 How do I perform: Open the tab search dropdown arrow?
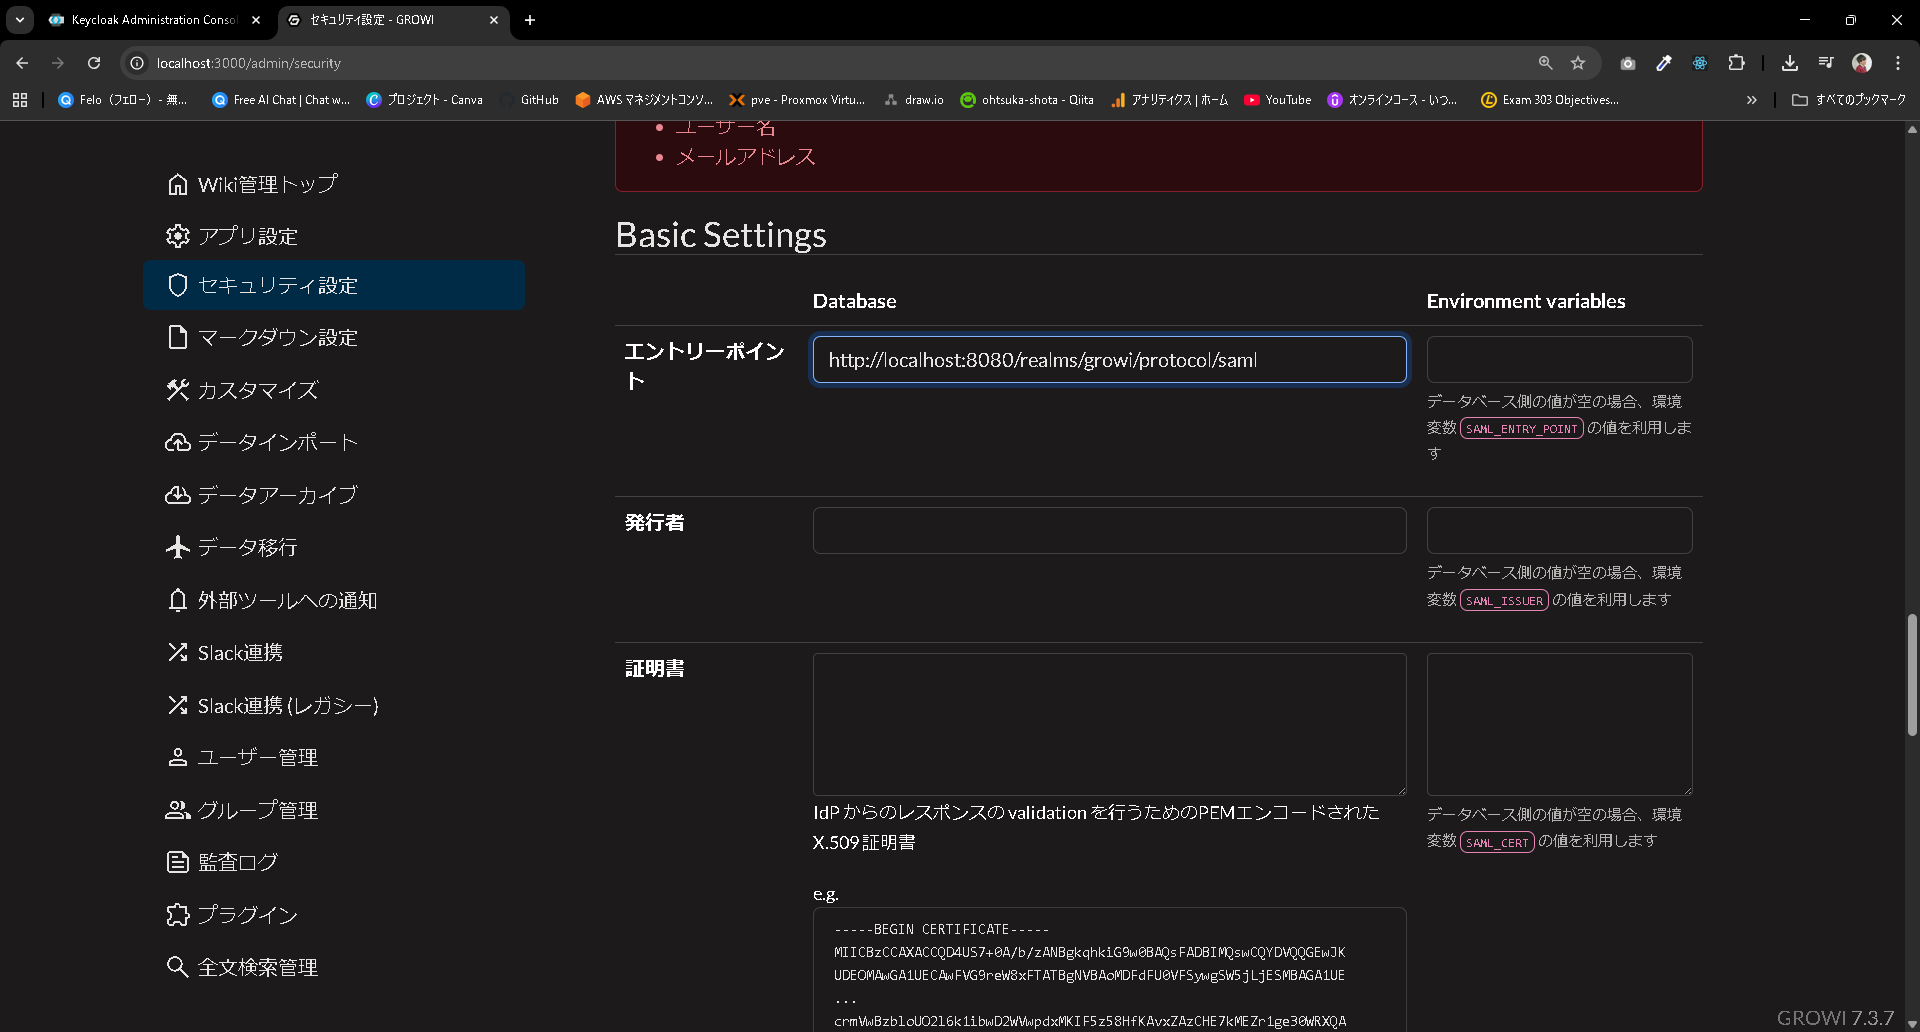(x=20, y=20)
